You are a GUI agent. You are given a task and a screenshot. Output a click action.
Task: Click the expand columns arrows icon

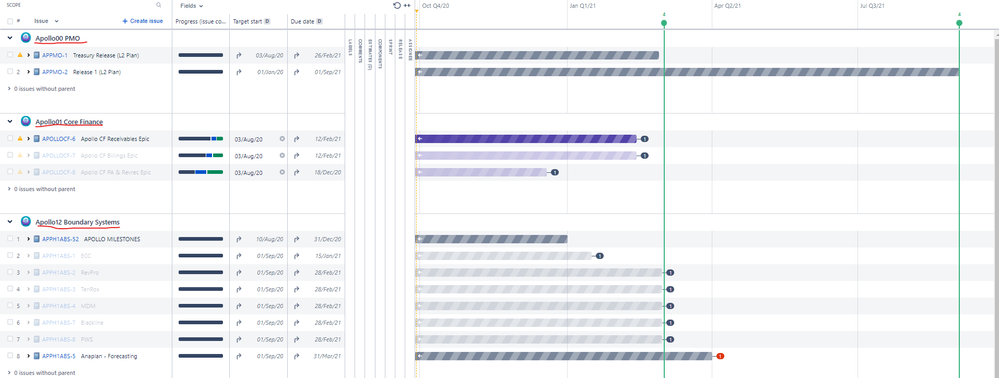(x=407, y=5)
